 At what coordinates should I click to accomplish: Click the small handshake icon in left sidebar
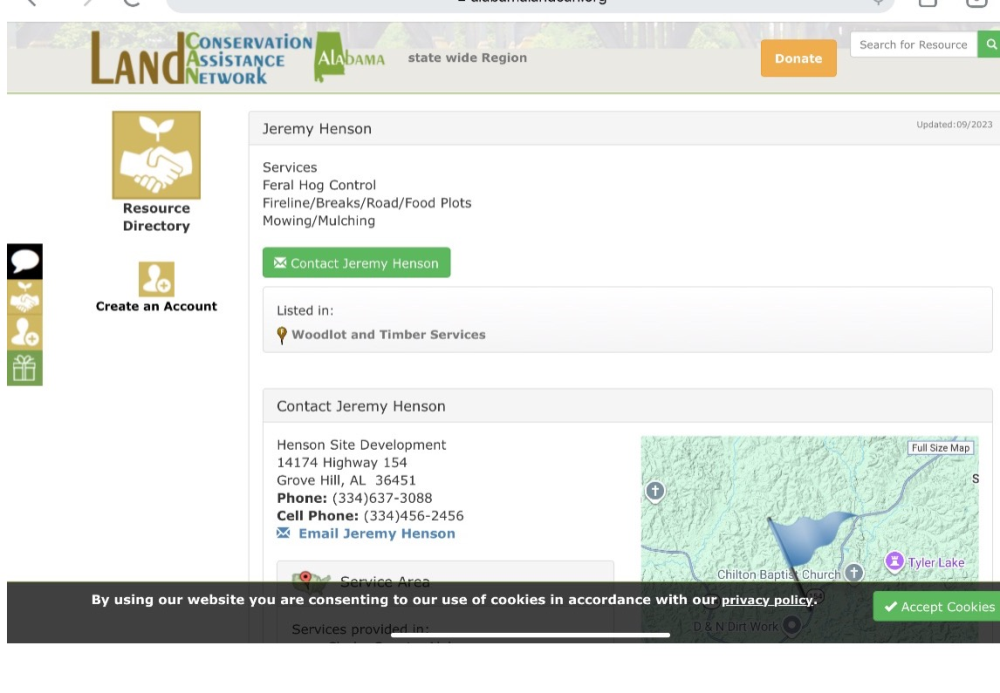click(x=25, y=297)
